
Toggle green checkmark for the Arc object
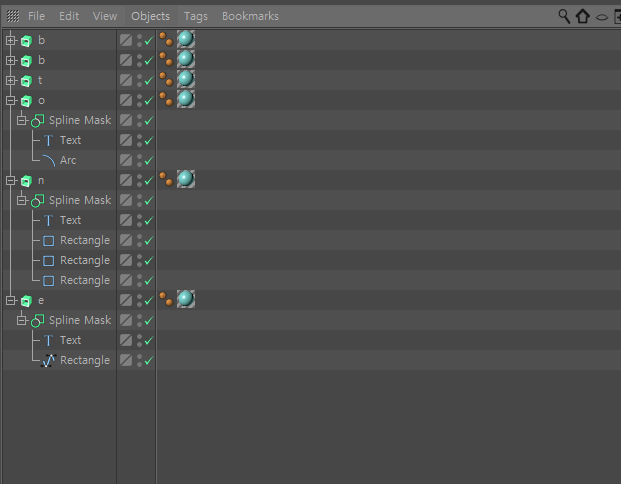[149, 160]
